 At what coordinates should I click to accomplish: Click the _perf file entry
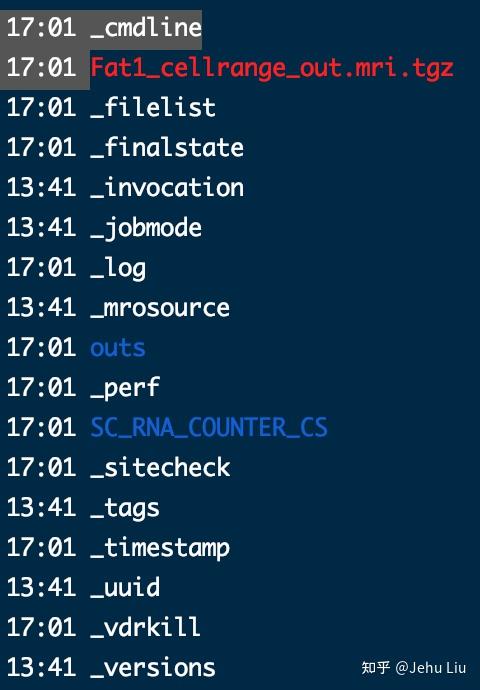[x=125, y=388]
